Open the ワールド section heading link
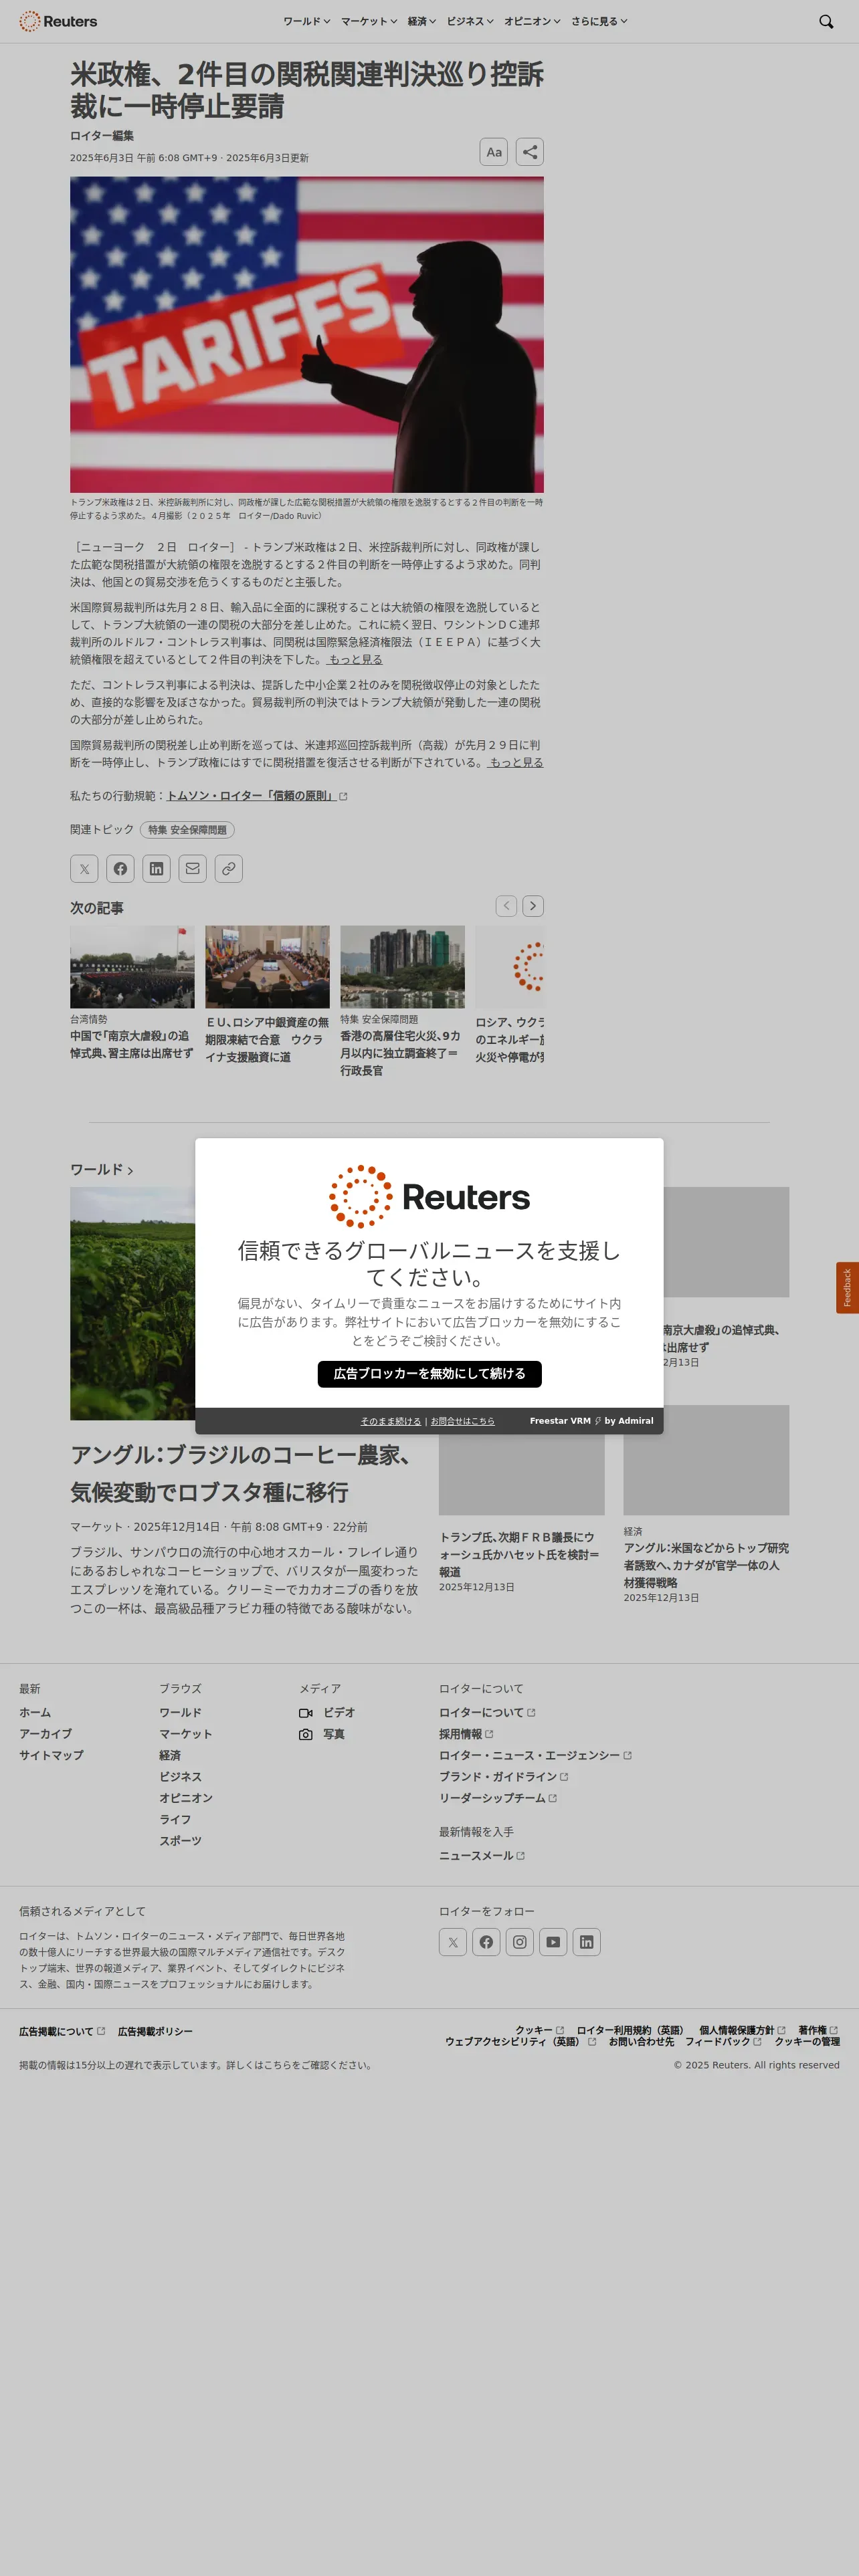 pos(101,1169)
